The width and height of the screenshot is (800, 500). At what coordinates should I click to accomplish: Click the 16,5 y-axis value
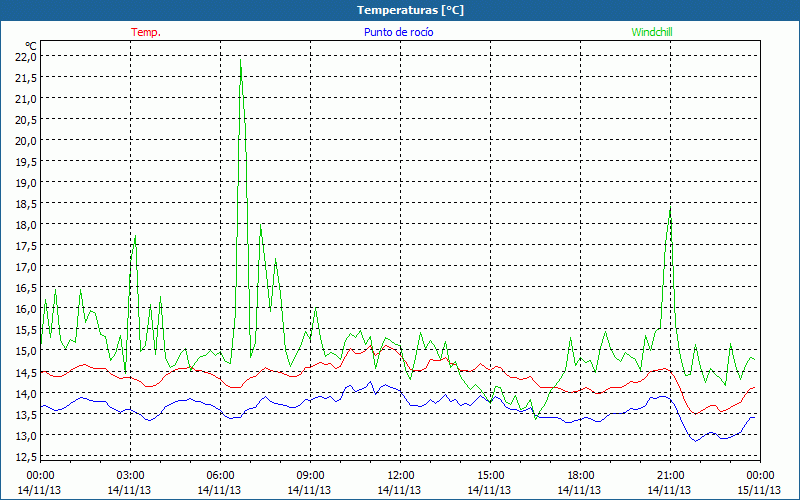click(x=26, y=288)
